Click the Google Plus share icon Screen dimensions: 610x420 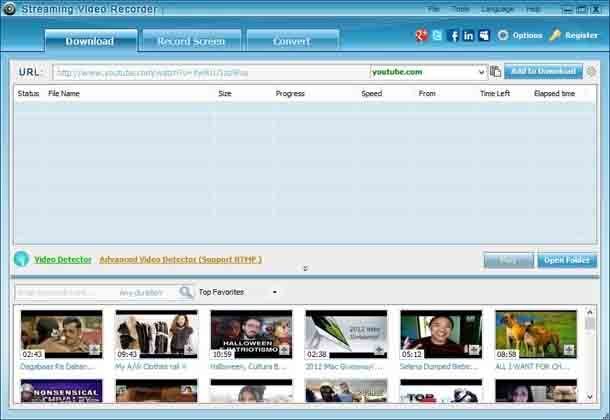point(421,36)
